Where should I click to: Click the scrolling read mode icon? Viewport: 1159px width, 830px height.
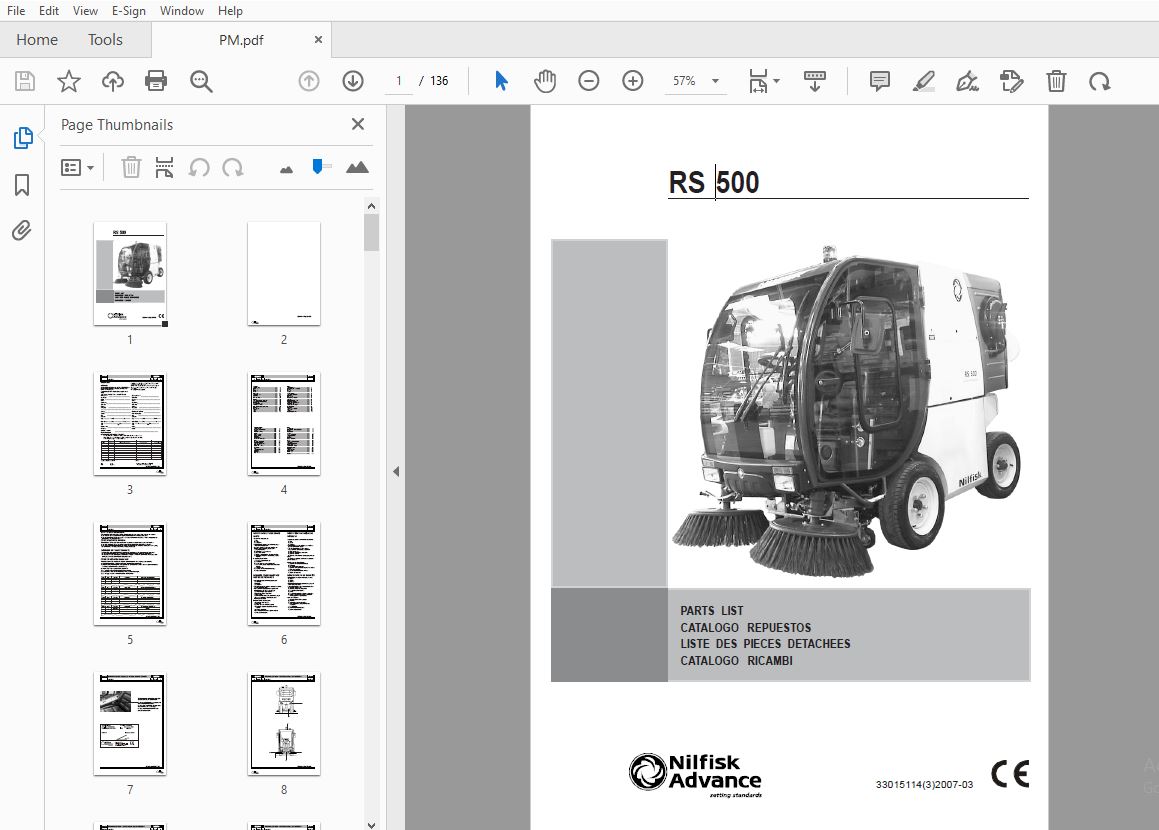pos(815,81)
